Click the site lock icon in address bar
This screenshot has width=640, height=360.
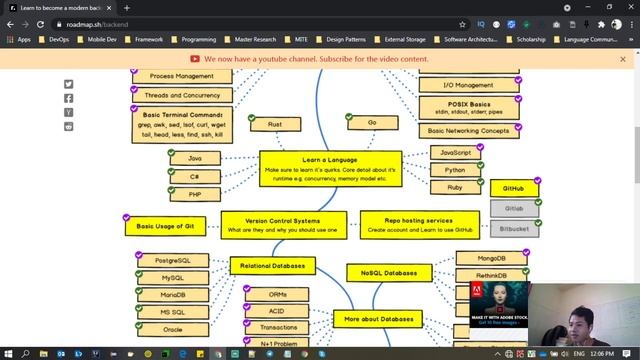59,24
